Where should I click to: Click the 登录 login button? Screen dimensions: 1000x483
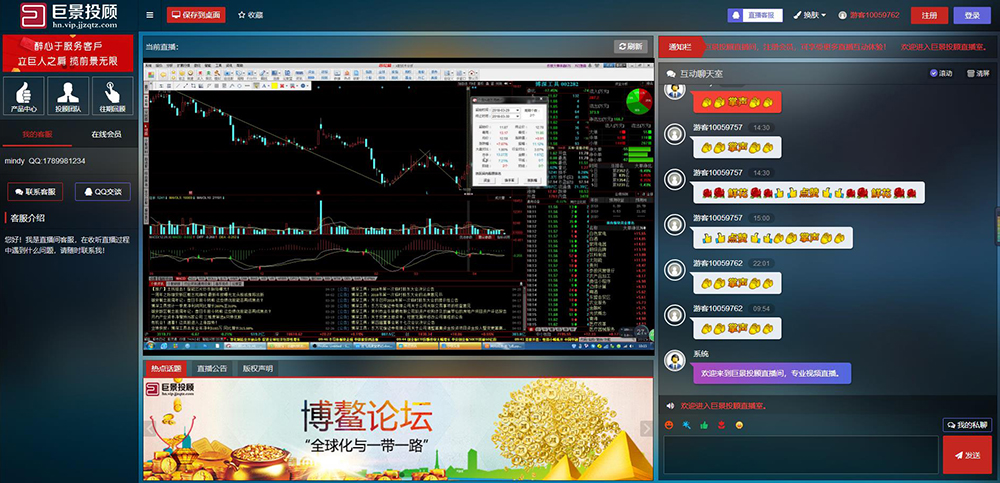pyautogui.click(x=973, y=15)
